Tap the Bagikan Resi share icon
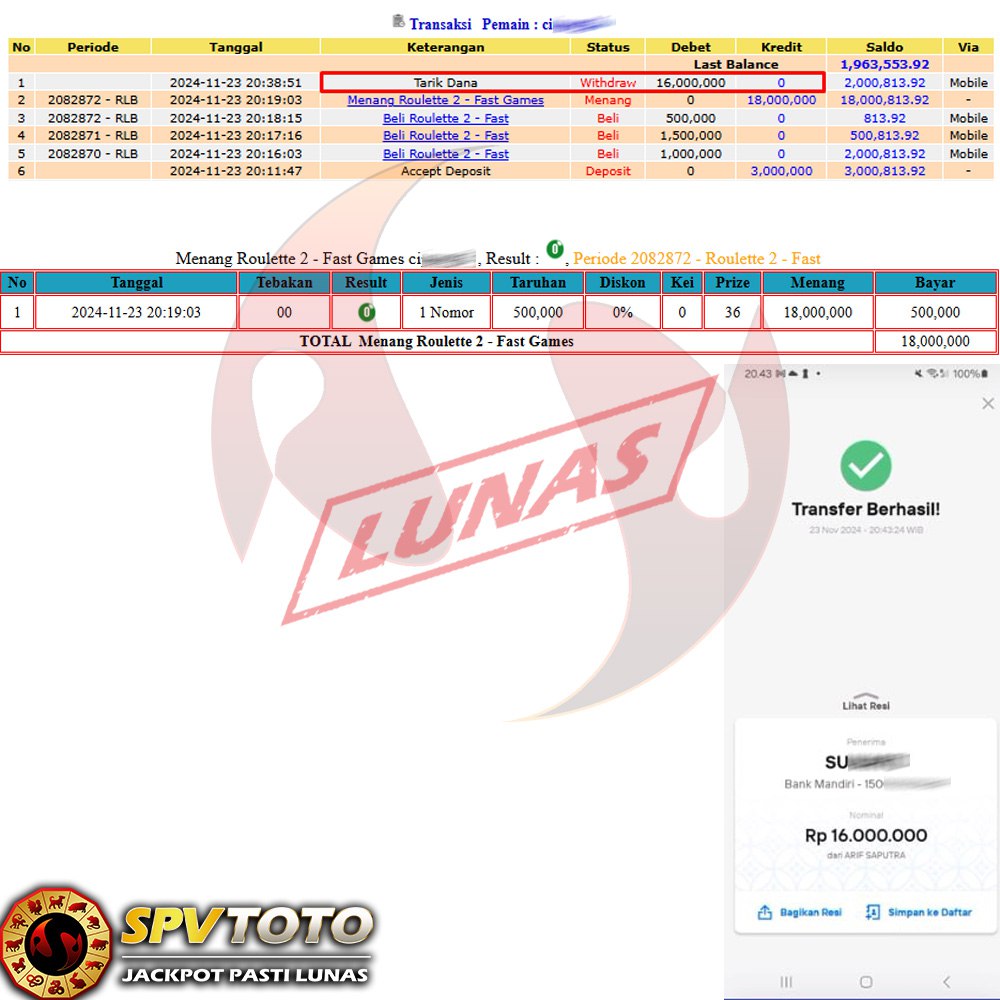 [x=766, y=912]
